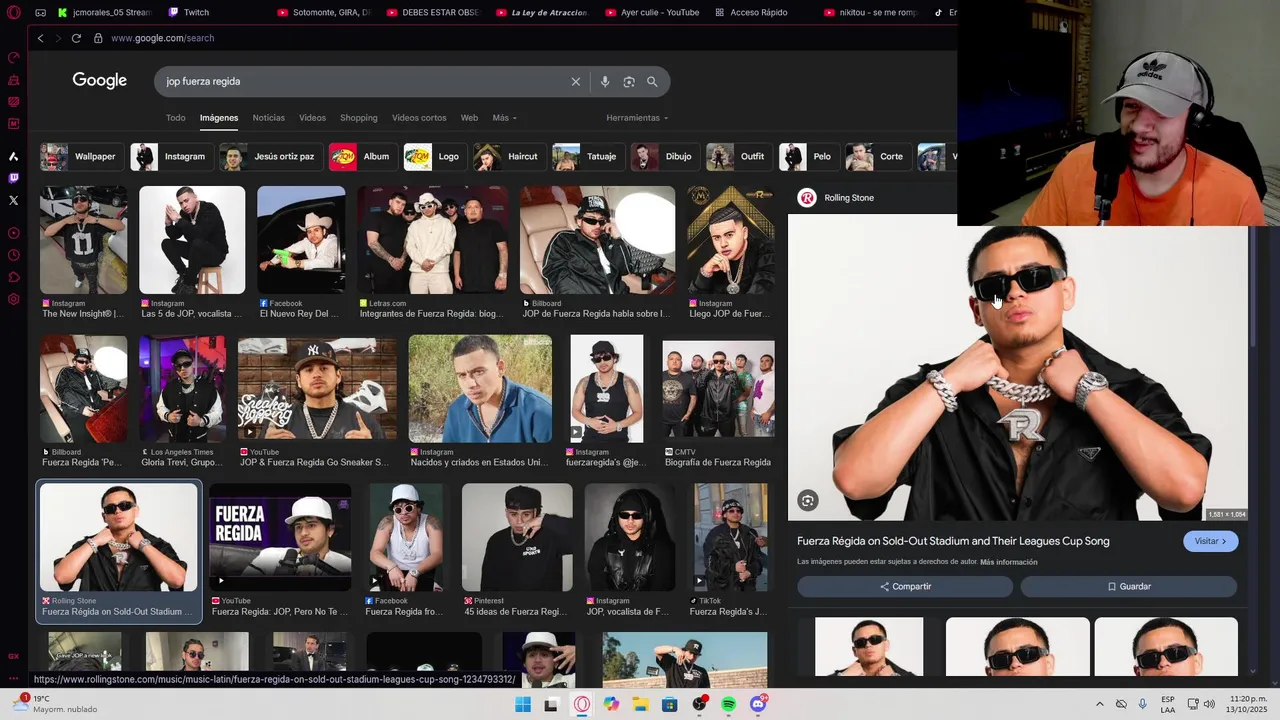This screenshot has width=1280, height=720.
Task: Open Twitch icon in Opera sidebar
Action: pos(13,178)
